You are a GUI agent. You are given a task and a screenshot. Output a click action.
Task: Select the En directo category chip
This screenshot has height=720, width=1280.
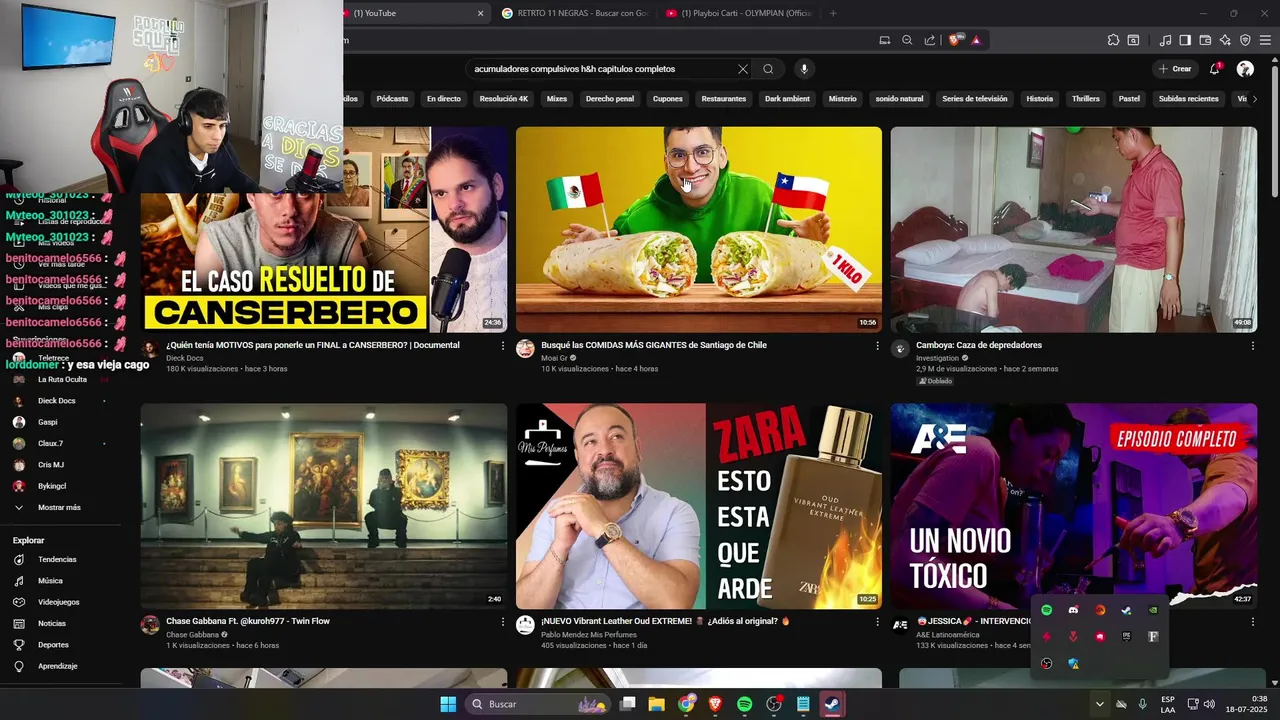click(x=443, y=99)
